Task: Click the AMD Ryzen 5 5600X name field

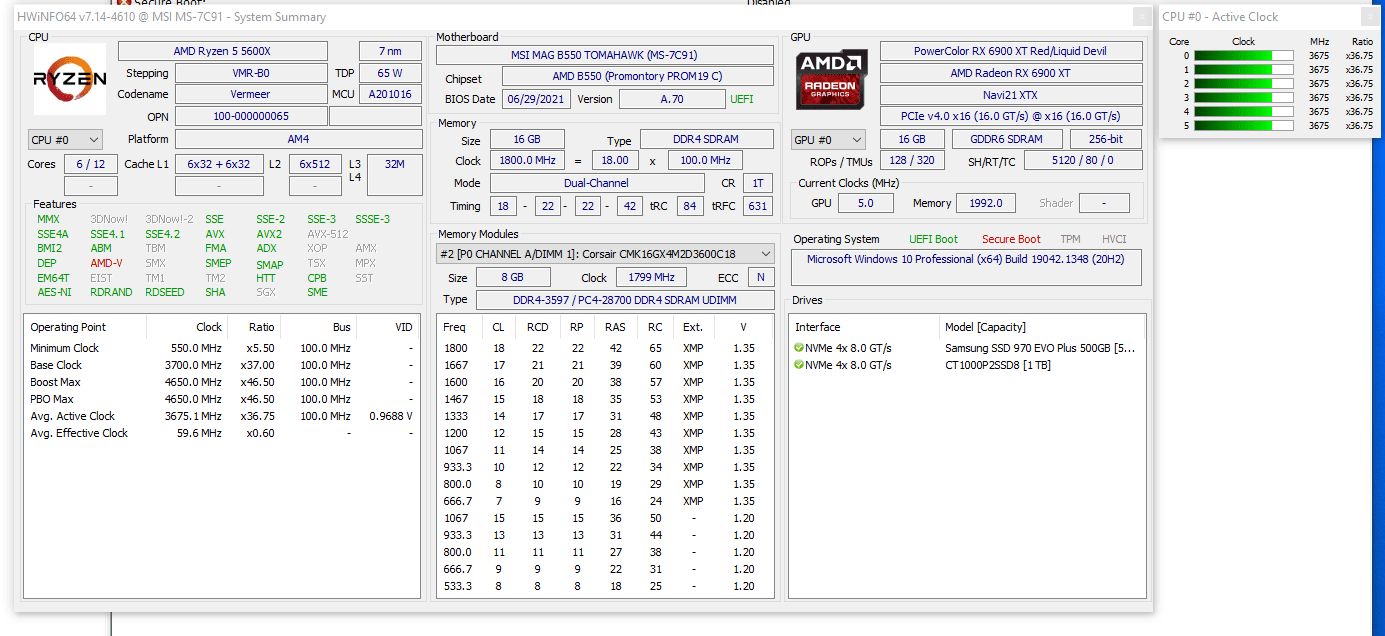Action: click(x=222, y=51)
